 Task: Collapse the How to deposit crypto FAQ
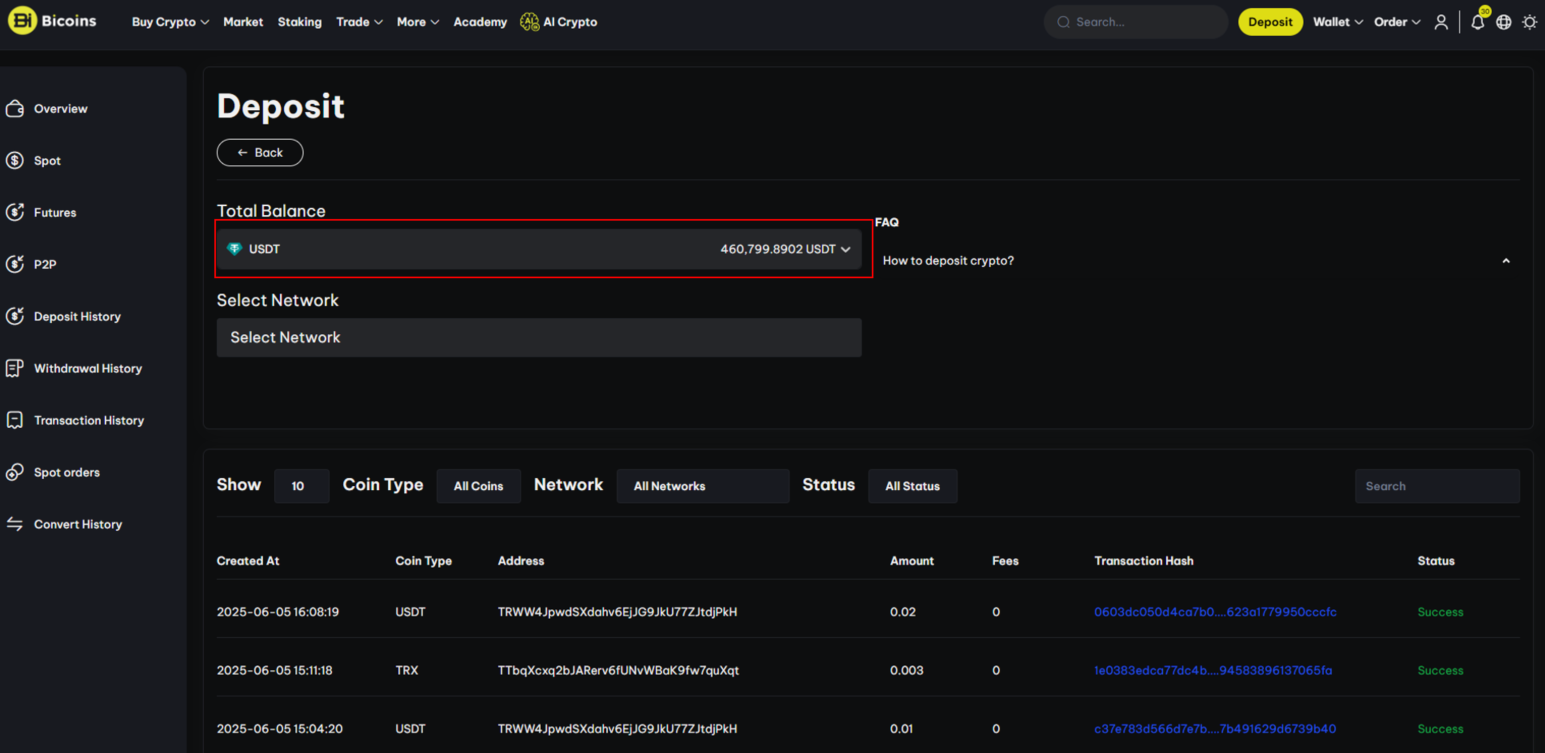[x=1505, y=261]
